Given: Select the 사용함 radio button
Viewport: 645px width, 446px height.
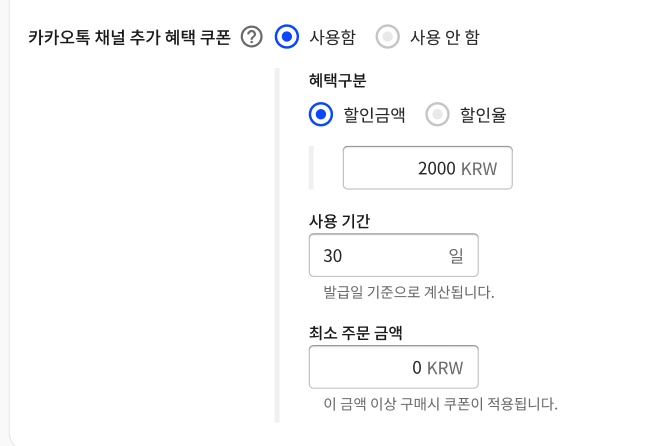Looking at the screenshot, I should click(286, 38).
